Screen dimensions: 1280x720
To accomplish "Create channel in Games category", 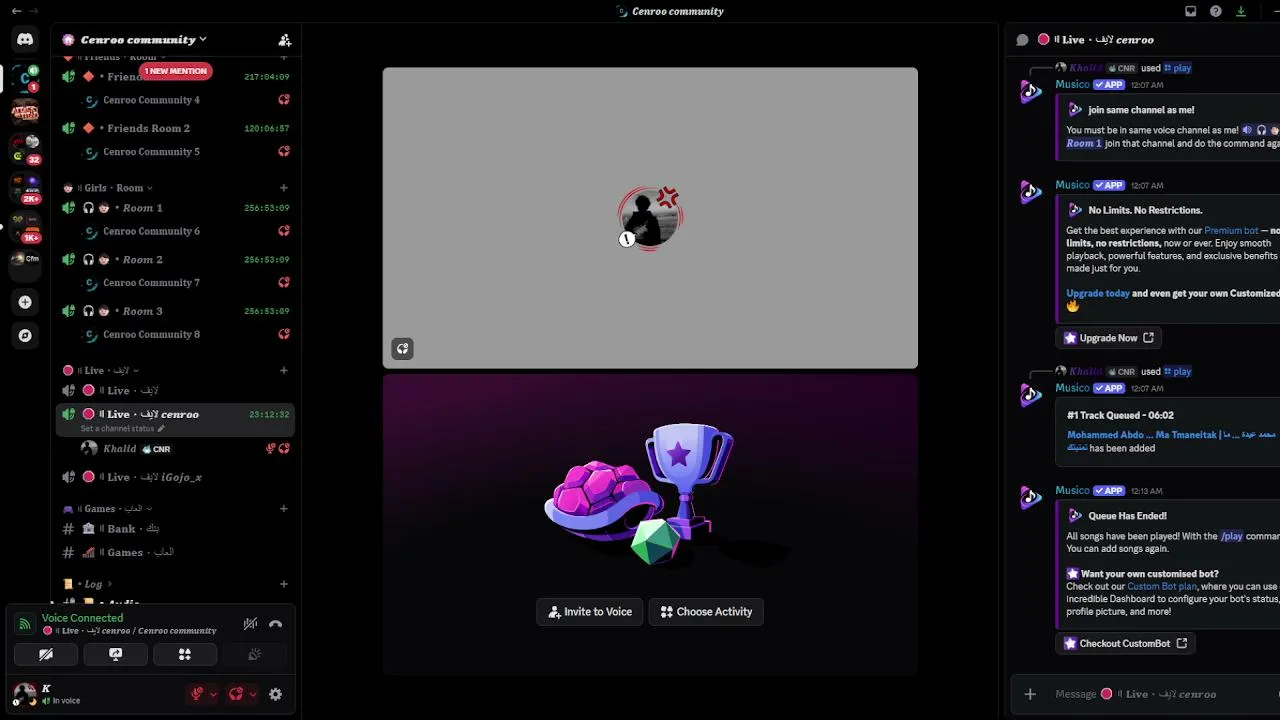I will pos(284,509).
